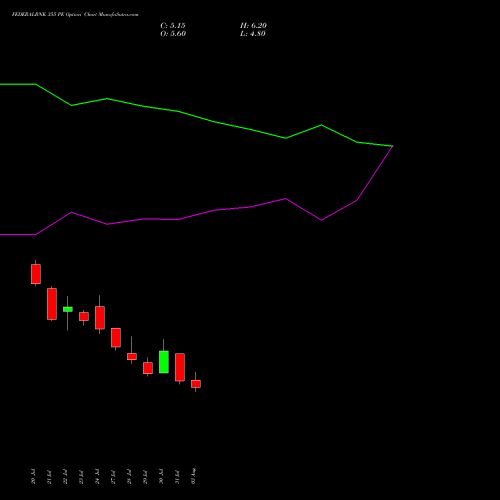Click the 23 Jul date axis label

(81, 477)
